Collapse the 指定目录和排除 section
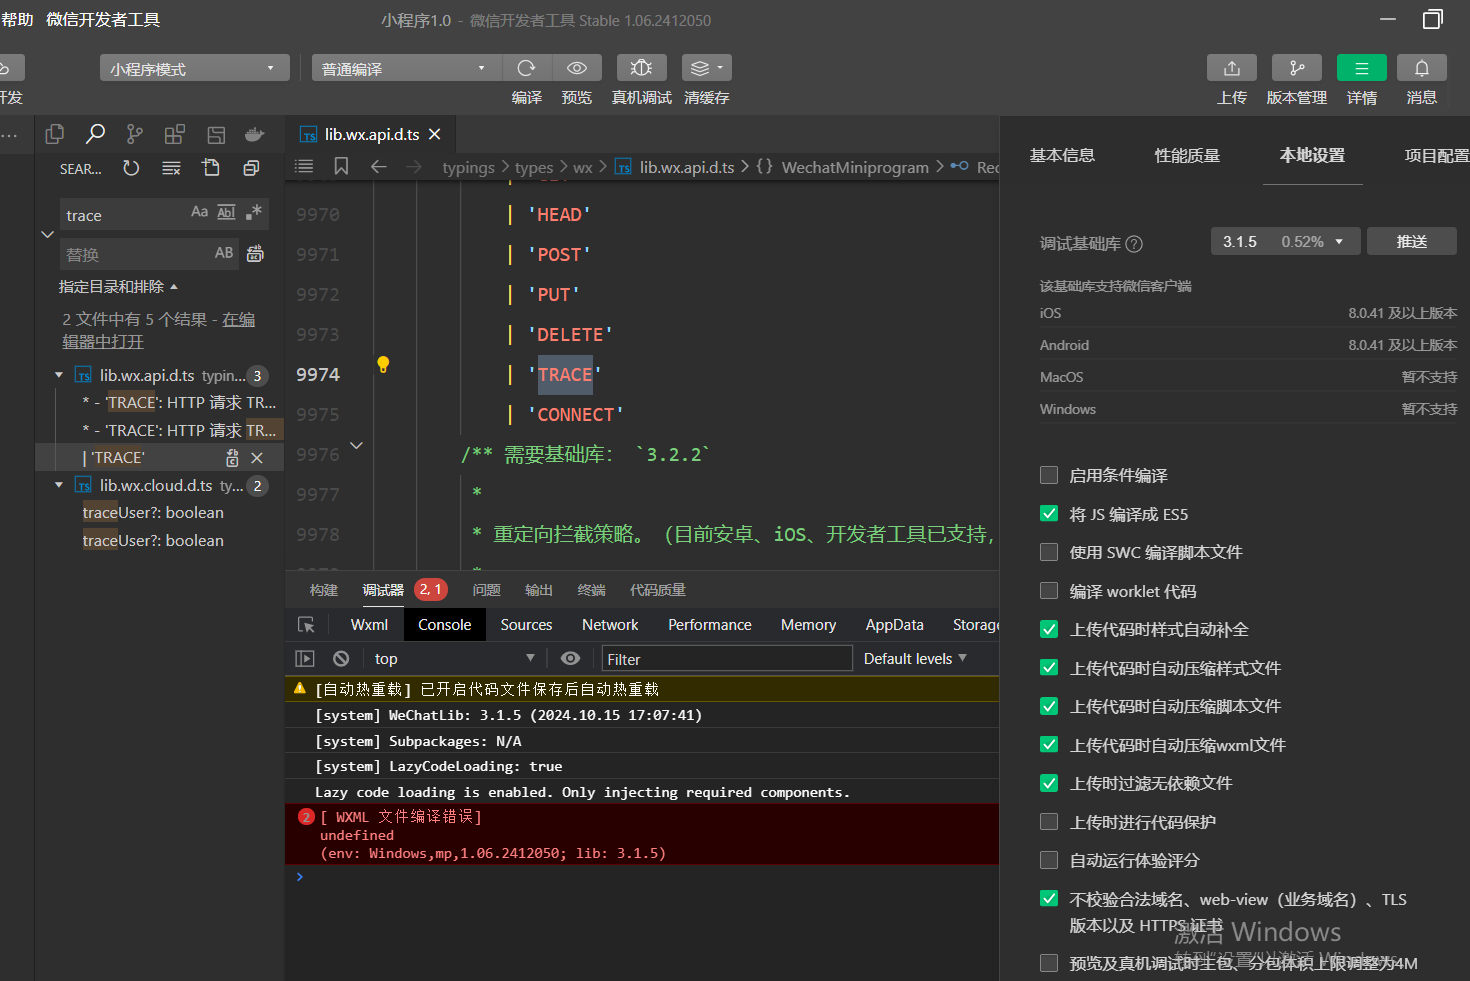Viewport: 1470px width, 981px height. pos(118,287)
